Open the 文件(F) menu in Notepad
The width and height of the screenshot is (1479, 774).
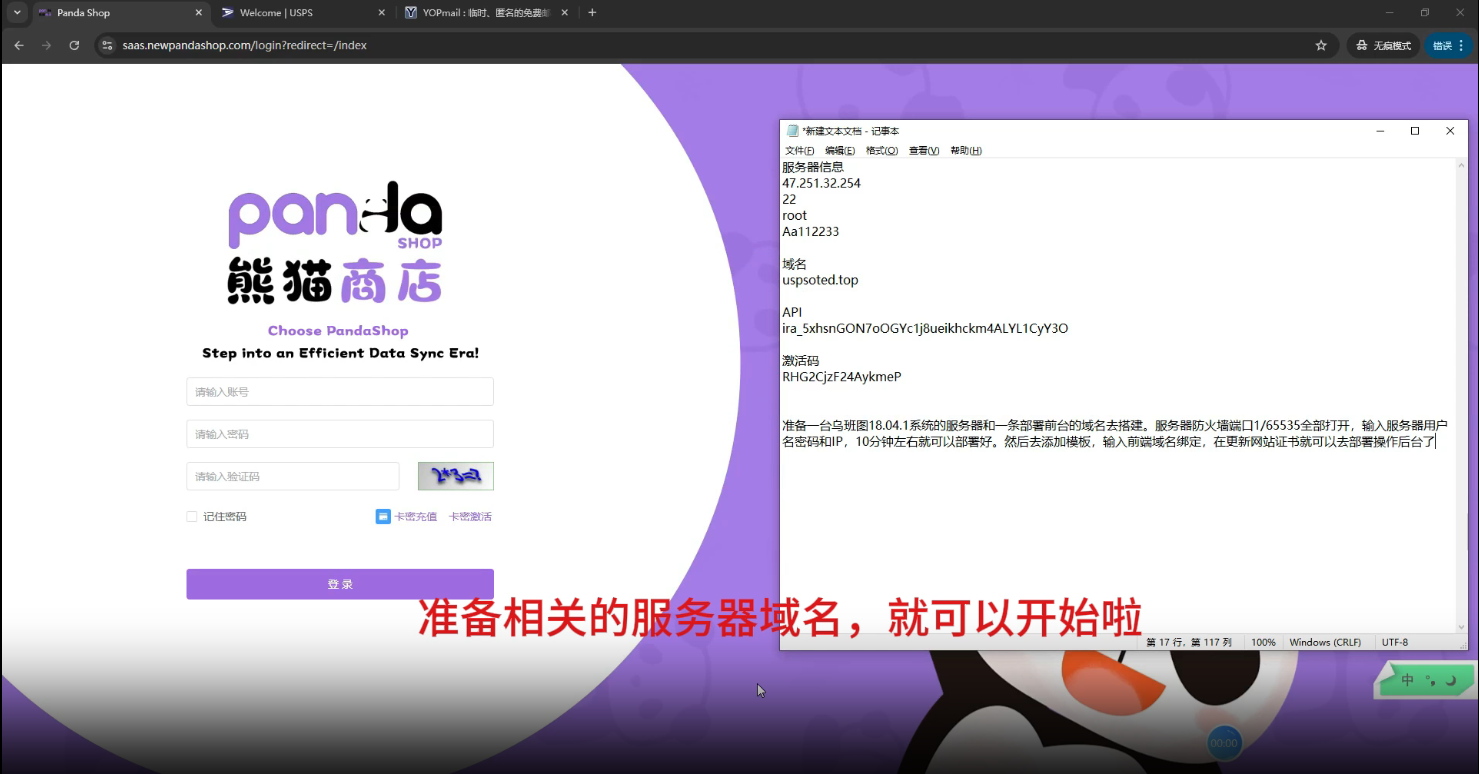click(799, 151)
